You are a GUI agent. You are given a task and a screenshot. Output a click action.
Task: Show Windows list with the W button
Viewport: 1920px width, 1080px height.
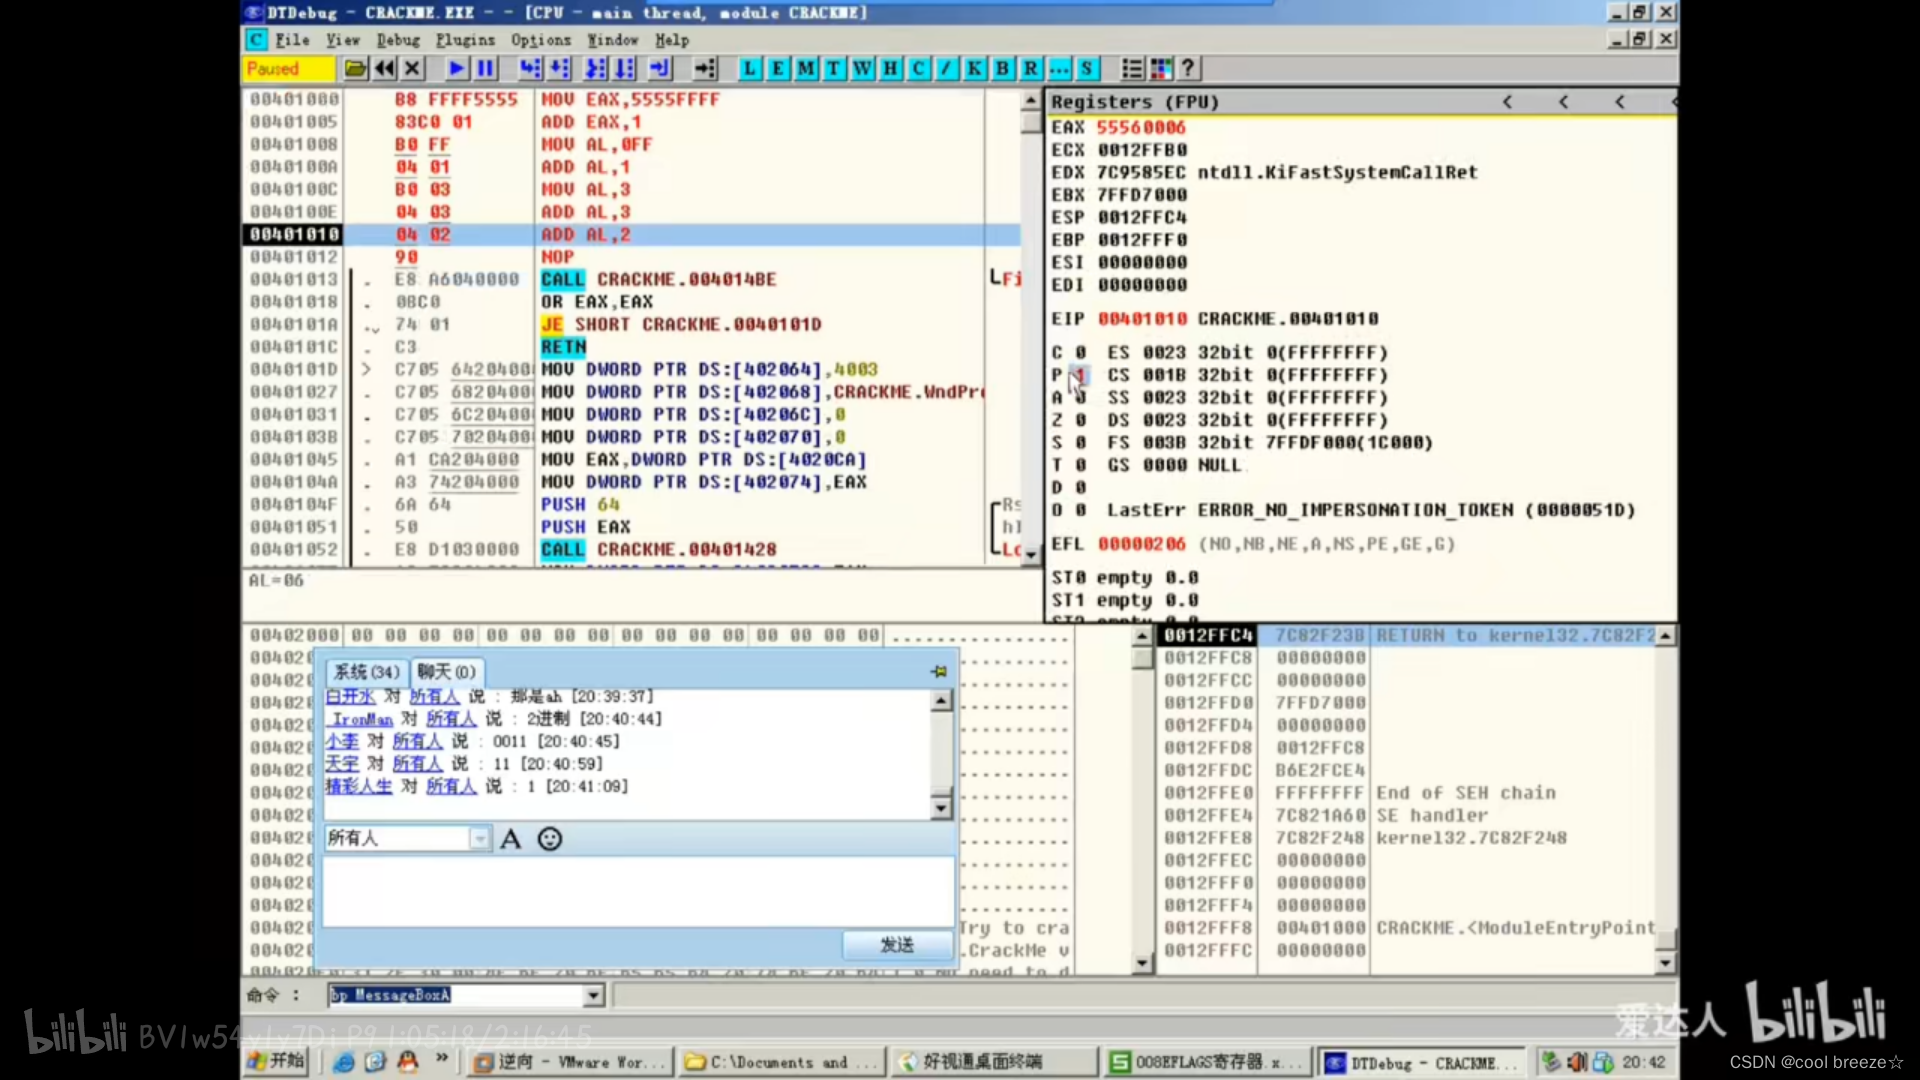[862, 68]
